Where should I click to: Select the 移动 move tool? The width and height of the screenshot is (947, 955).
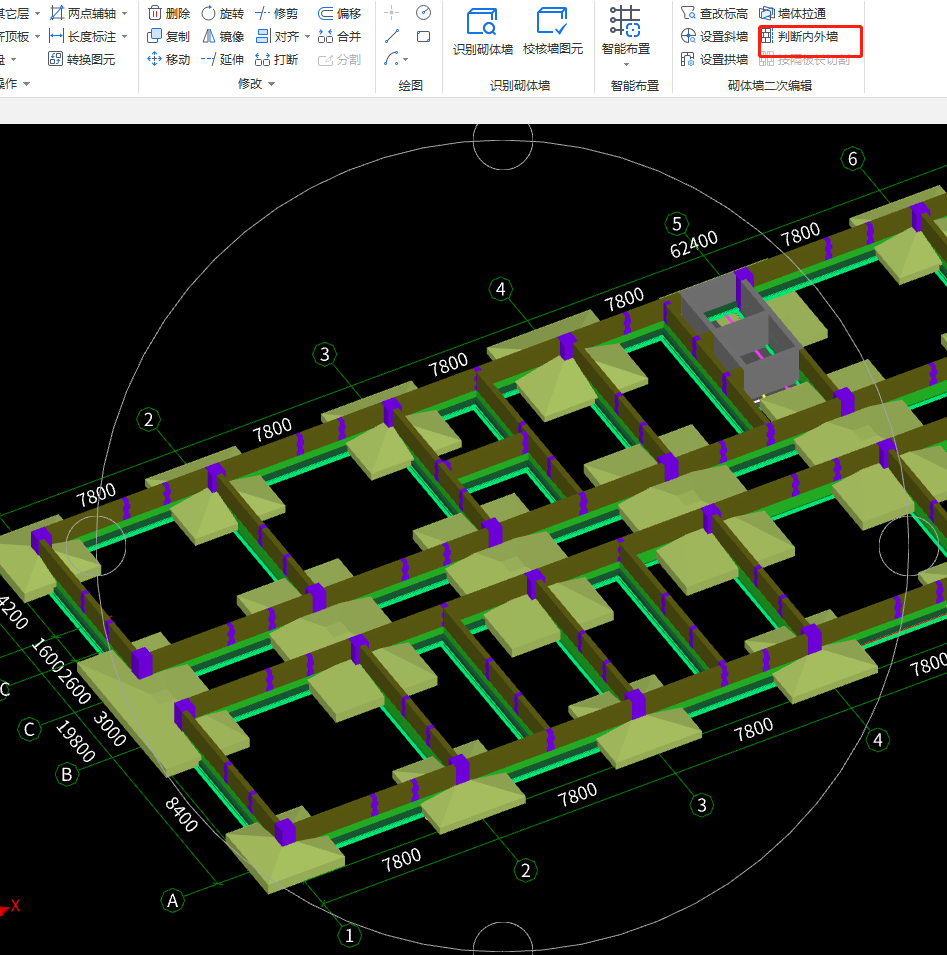pos(169,59)
